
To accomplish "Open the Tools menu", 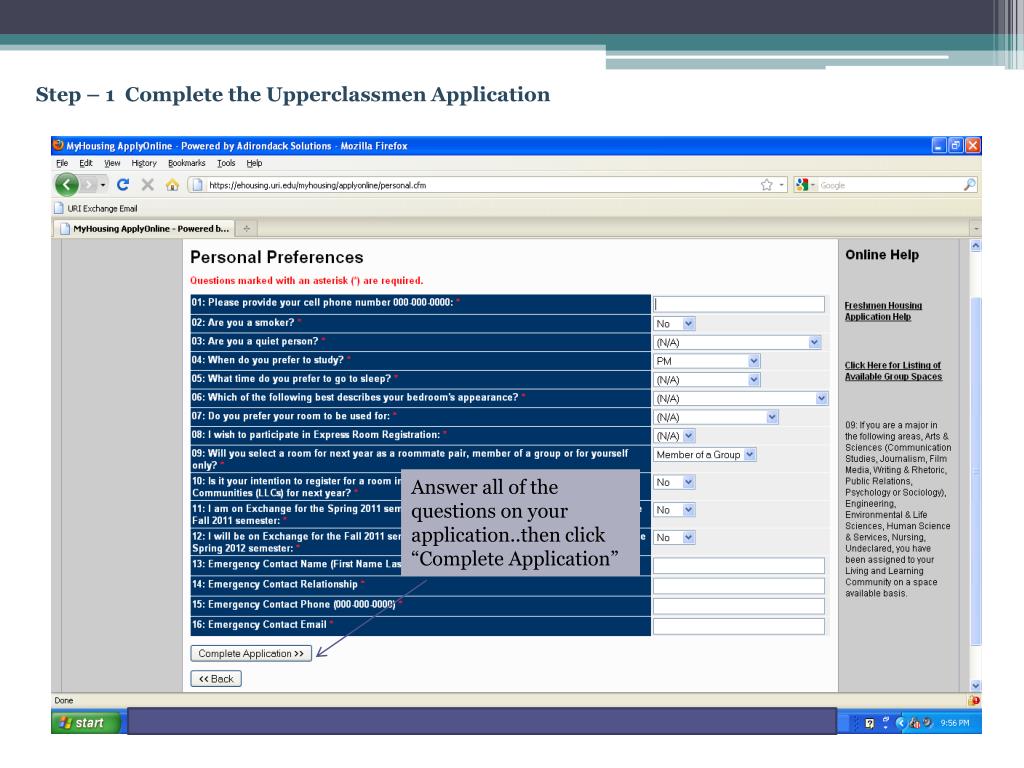I will tap(226, 163).
